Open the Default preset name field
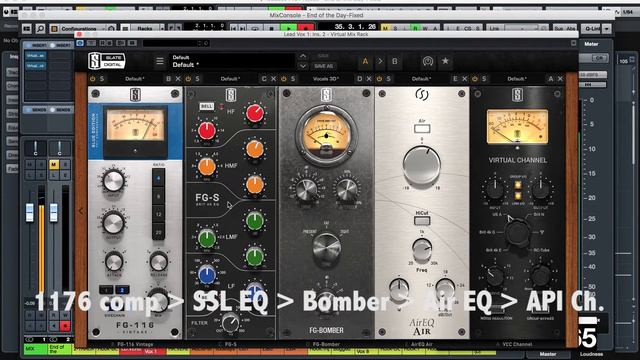The image size is (640, 360). click(x=231, y=61)
